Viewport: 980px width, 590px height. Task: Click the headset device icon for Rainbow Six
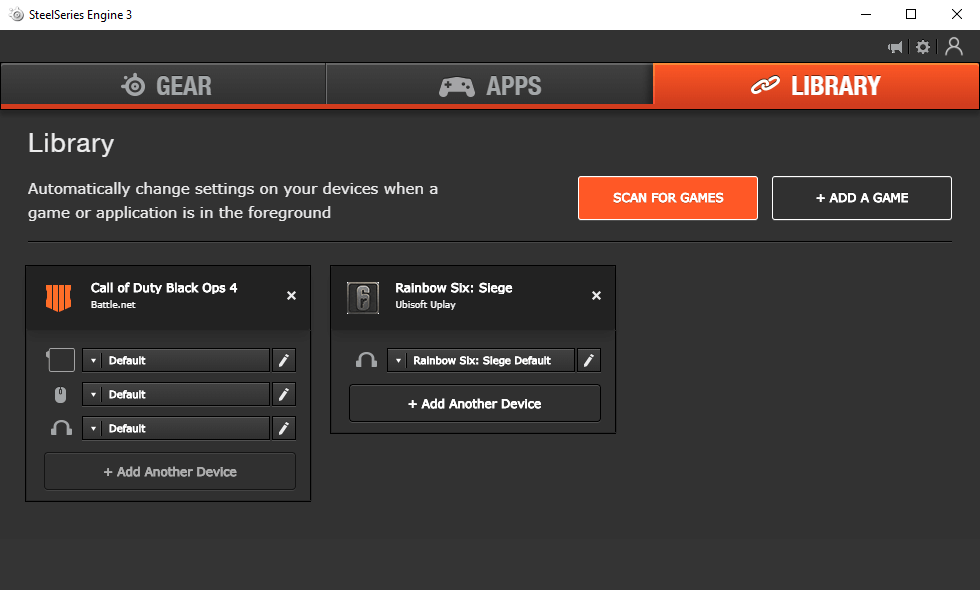pyautogui.click(x=366, y=360)
